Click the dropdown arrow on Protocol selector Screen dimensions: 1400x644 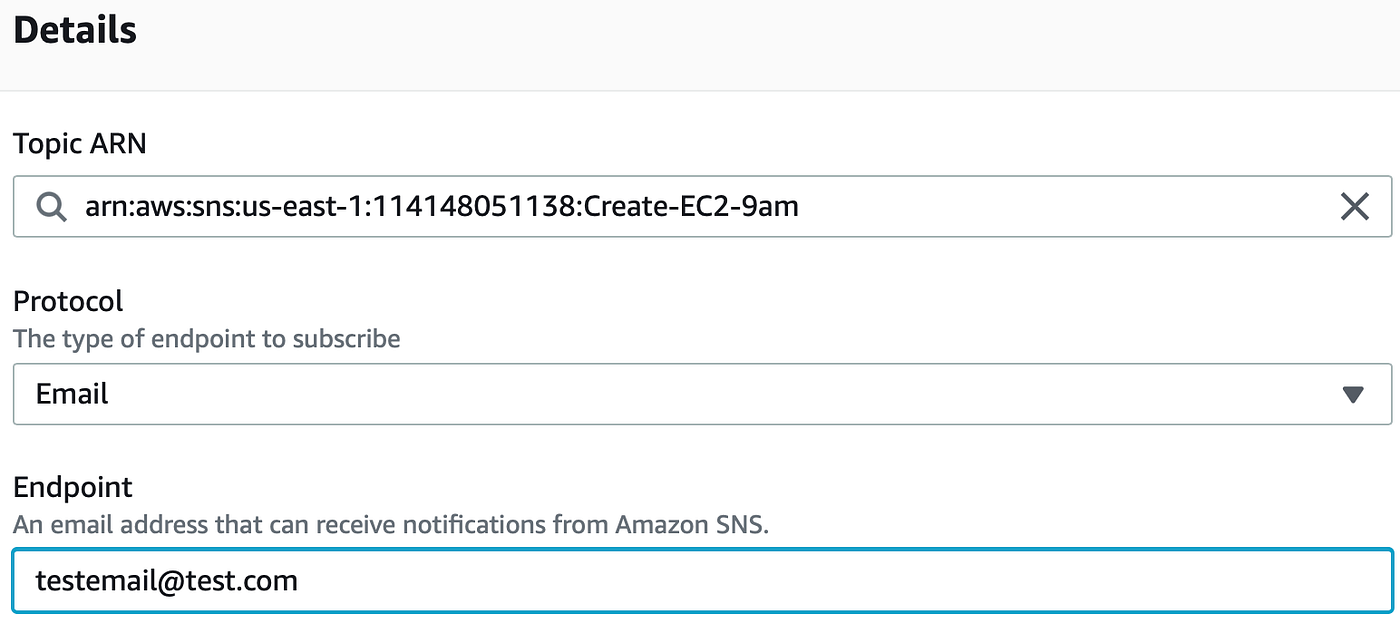1355,394
